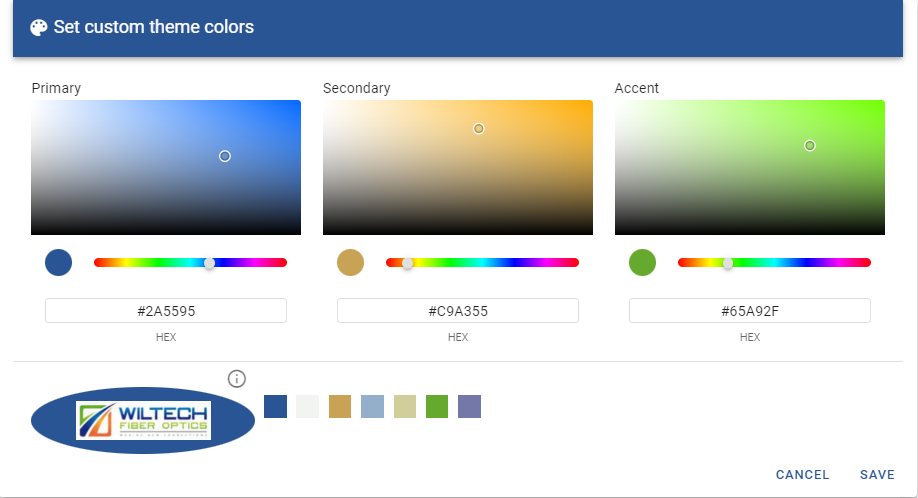The image size is (918, 498).
Task: Select the light blue suggested color swatch
Action: [x=372, y=406]
